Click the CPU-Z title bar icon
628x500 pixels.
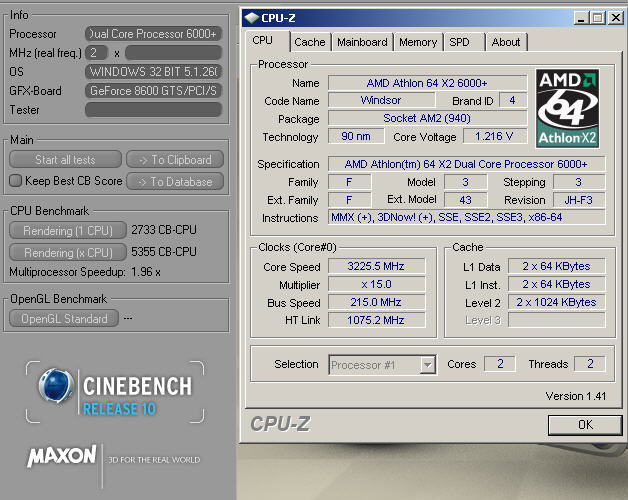click(251, 18)
